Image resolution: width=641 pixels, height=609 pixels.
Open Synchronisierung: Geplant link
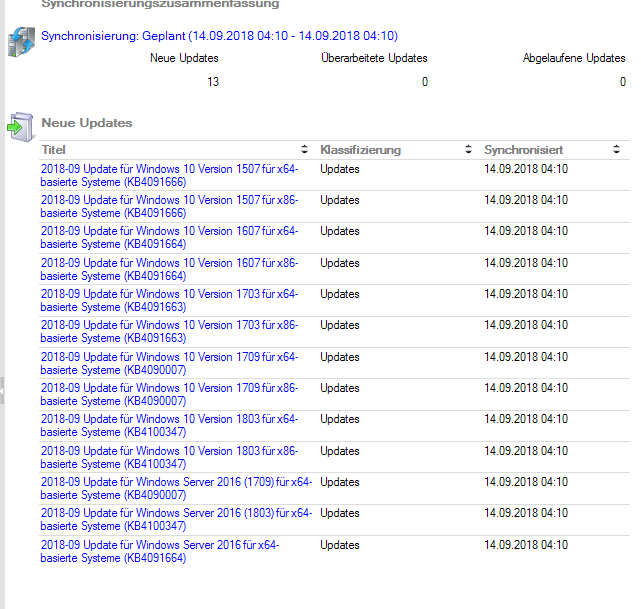click(x=220, y=36)
